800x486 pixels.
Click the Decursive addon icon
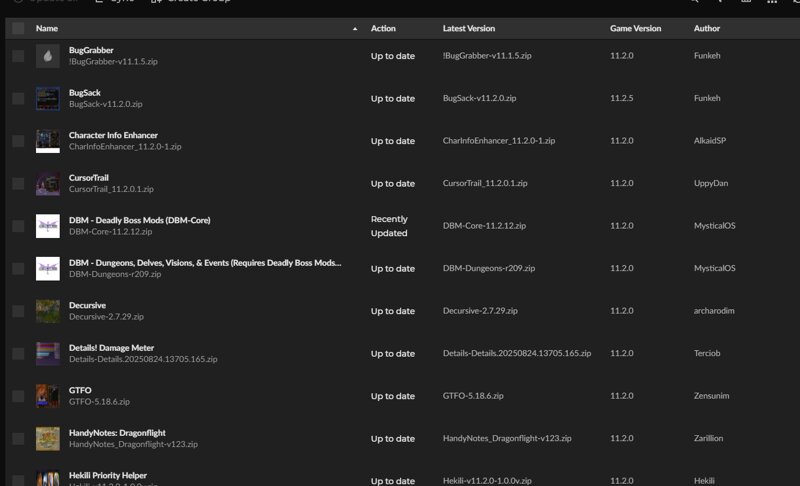tap(47, 311)
